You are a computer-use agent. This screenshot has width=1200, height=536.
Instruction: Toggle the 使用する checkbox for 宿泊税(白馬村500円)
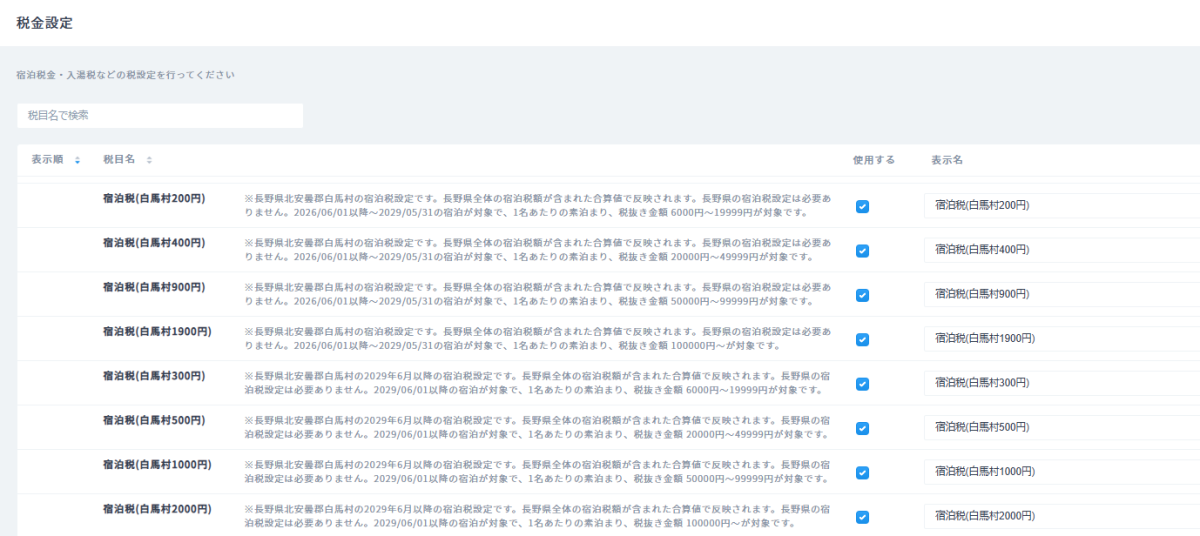862,428
